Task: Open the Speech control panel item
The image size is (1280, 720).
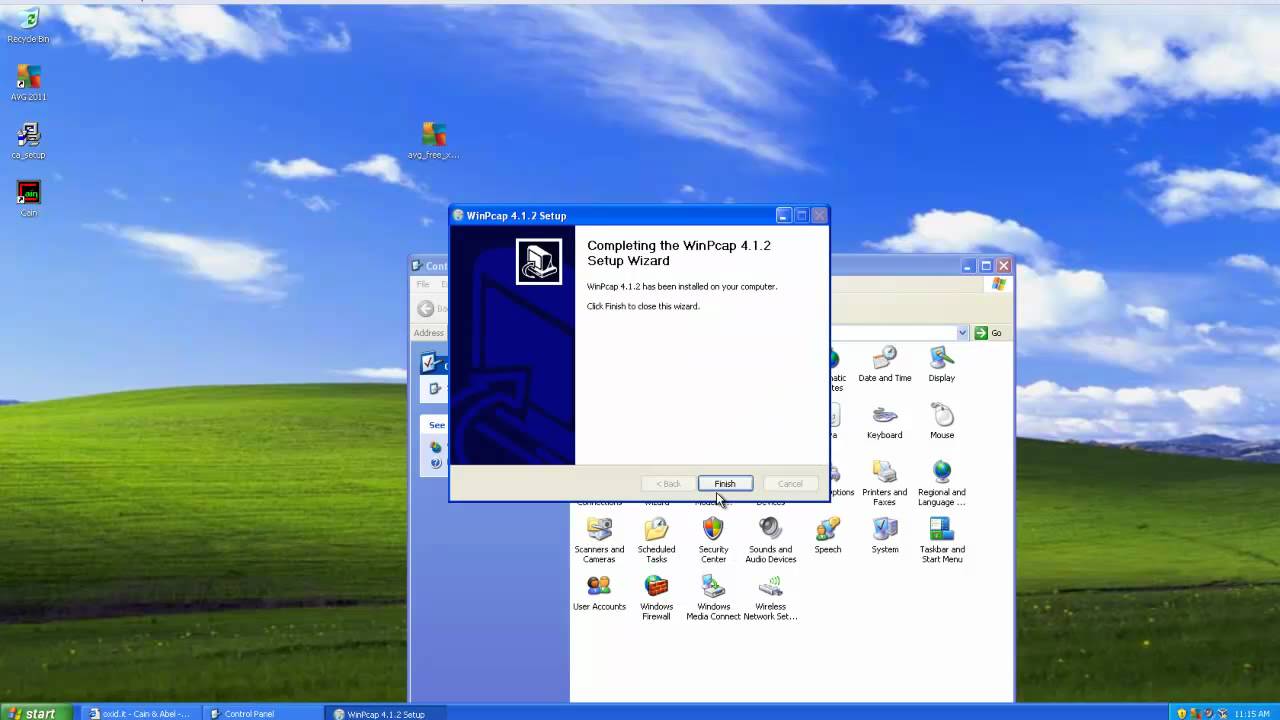Action: [x=827, y=536]
